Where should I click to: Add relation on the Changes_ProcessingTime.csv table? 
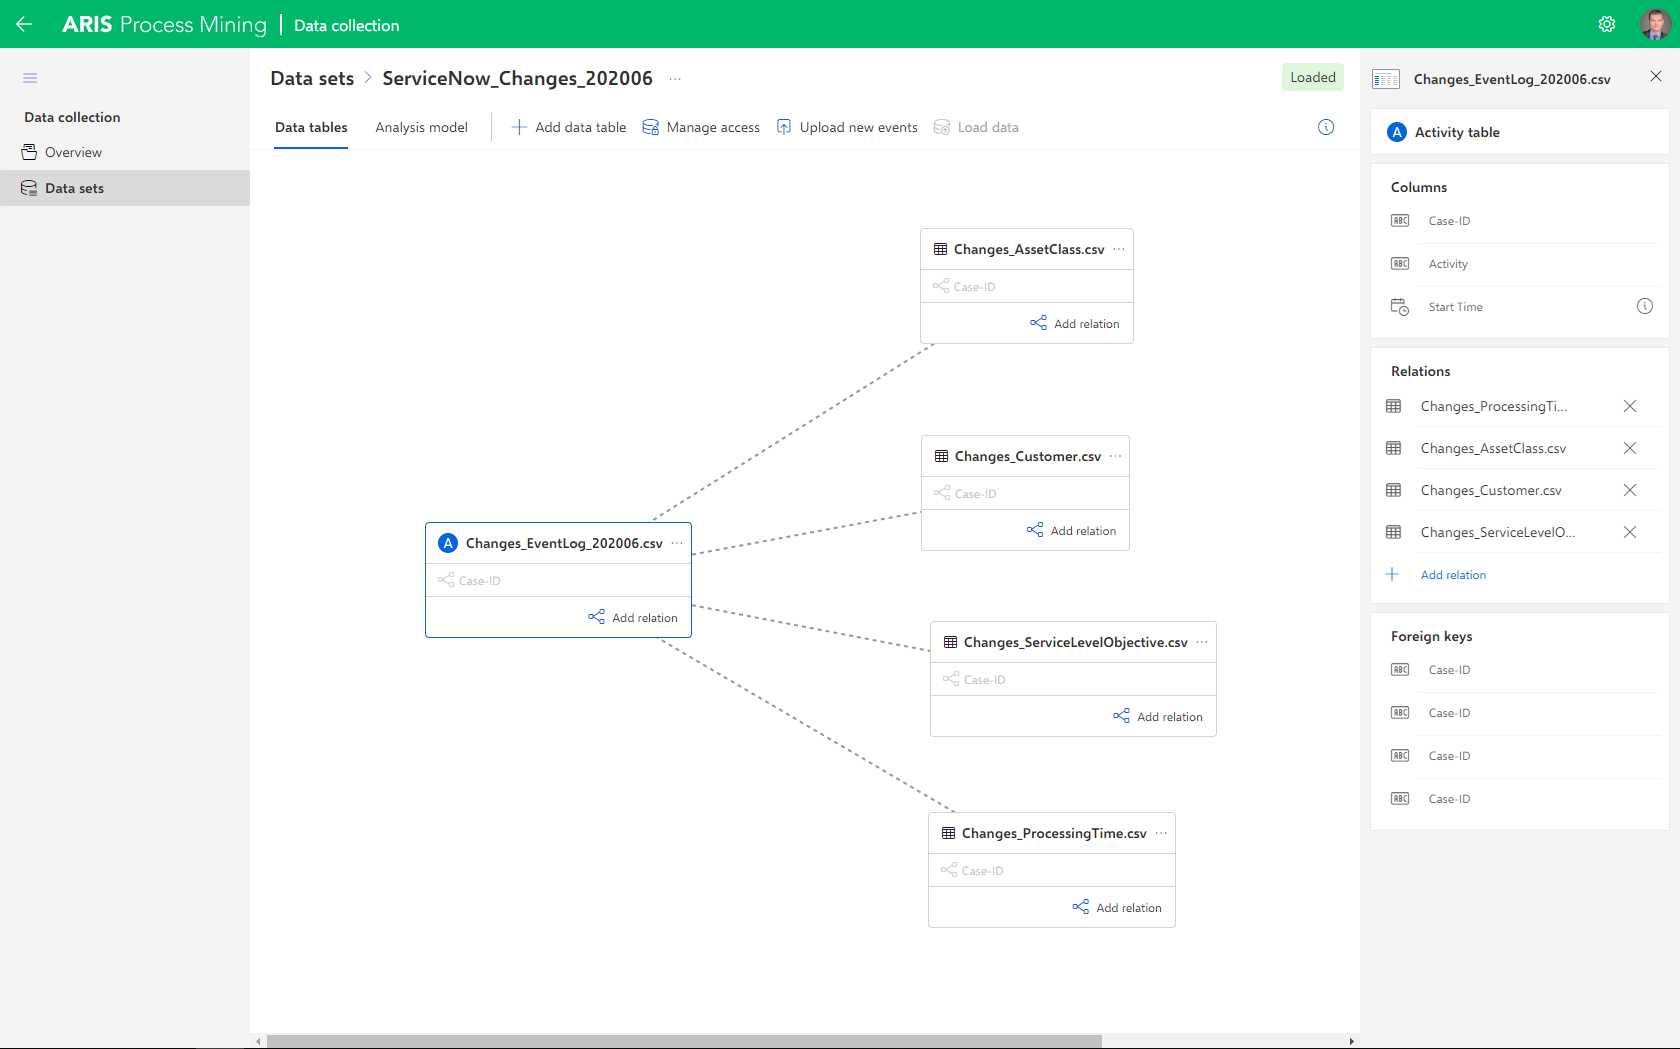(1117, 907)
